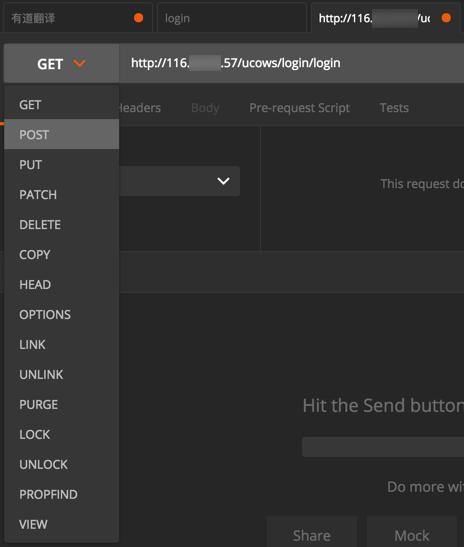Click the 'This request do' message text
This screenshot has width=464, height=547.
pyautogui.click(x=422, y=183)
